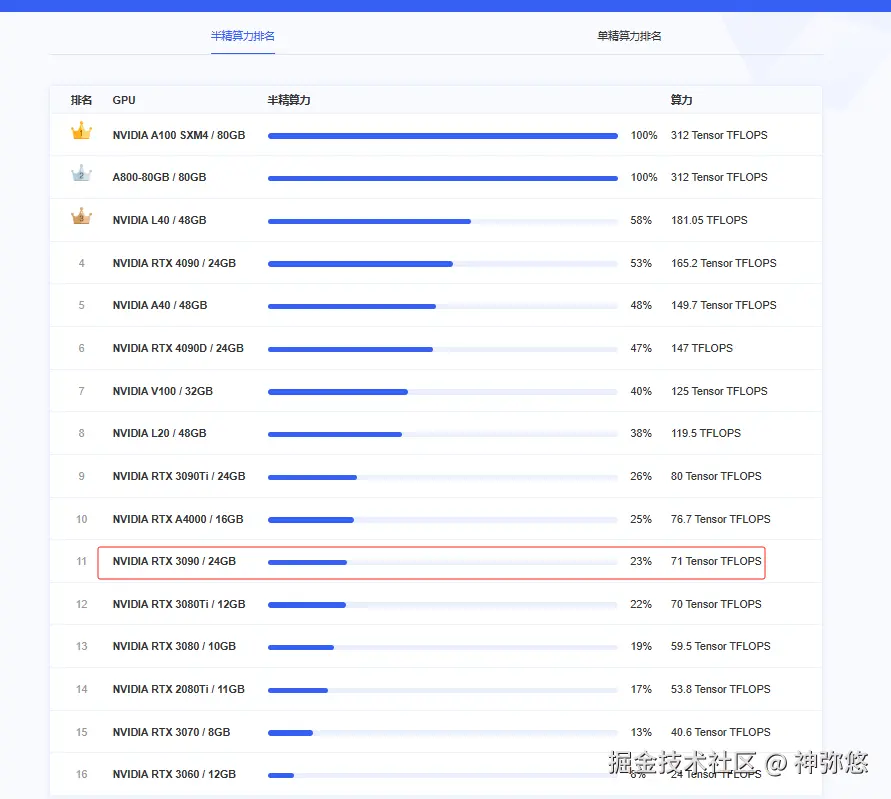
Task: Select NVIDIA L40 / 48GB GPU name
Action: click(x=159, y=220)
